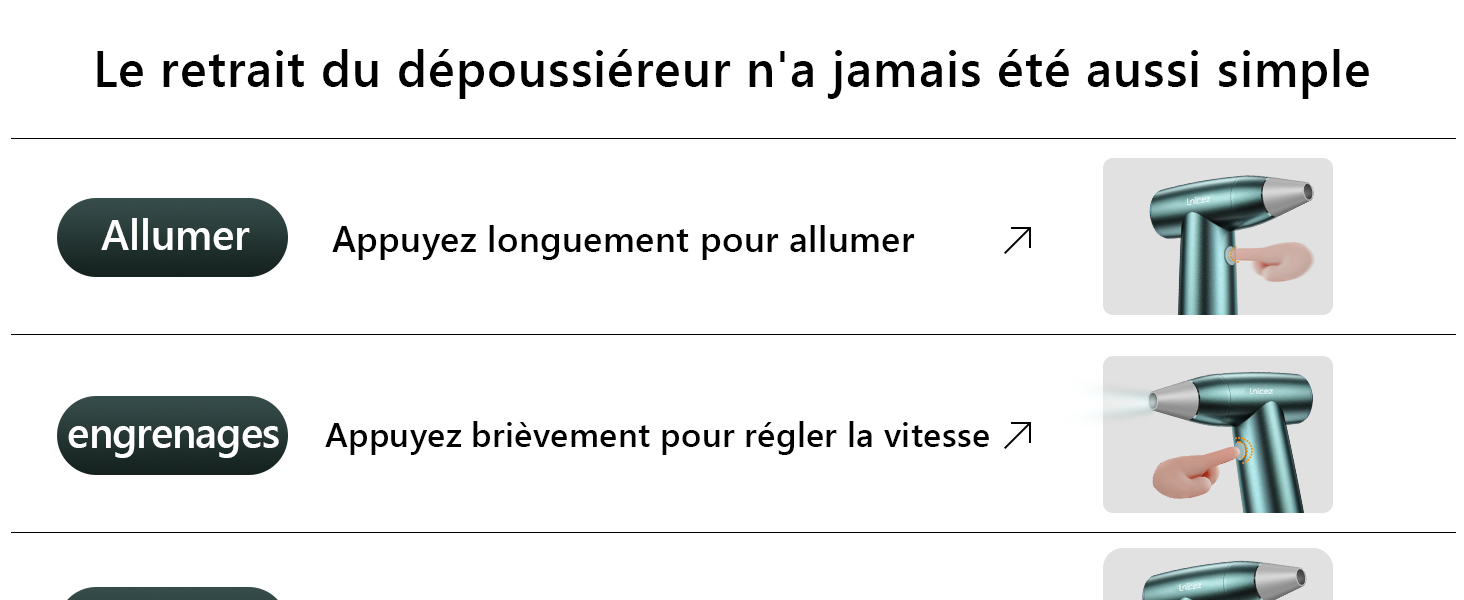Click the brand logo on the Allumer duster
This screenshot has width=1464, height=600.
pyautogui.click(x=1197, y=200)
